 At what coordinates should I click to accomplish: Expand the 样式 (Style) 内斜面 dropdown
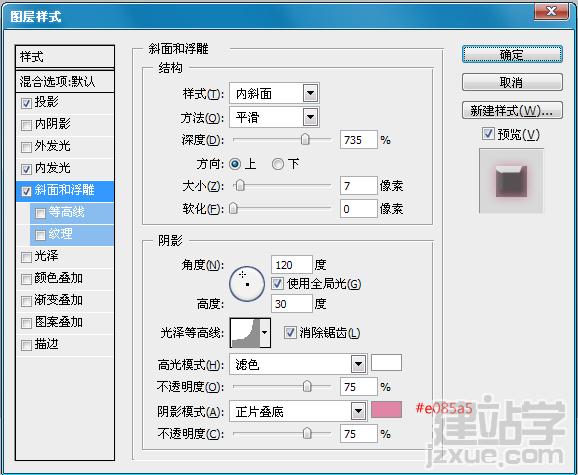click(x=310, y=94)
